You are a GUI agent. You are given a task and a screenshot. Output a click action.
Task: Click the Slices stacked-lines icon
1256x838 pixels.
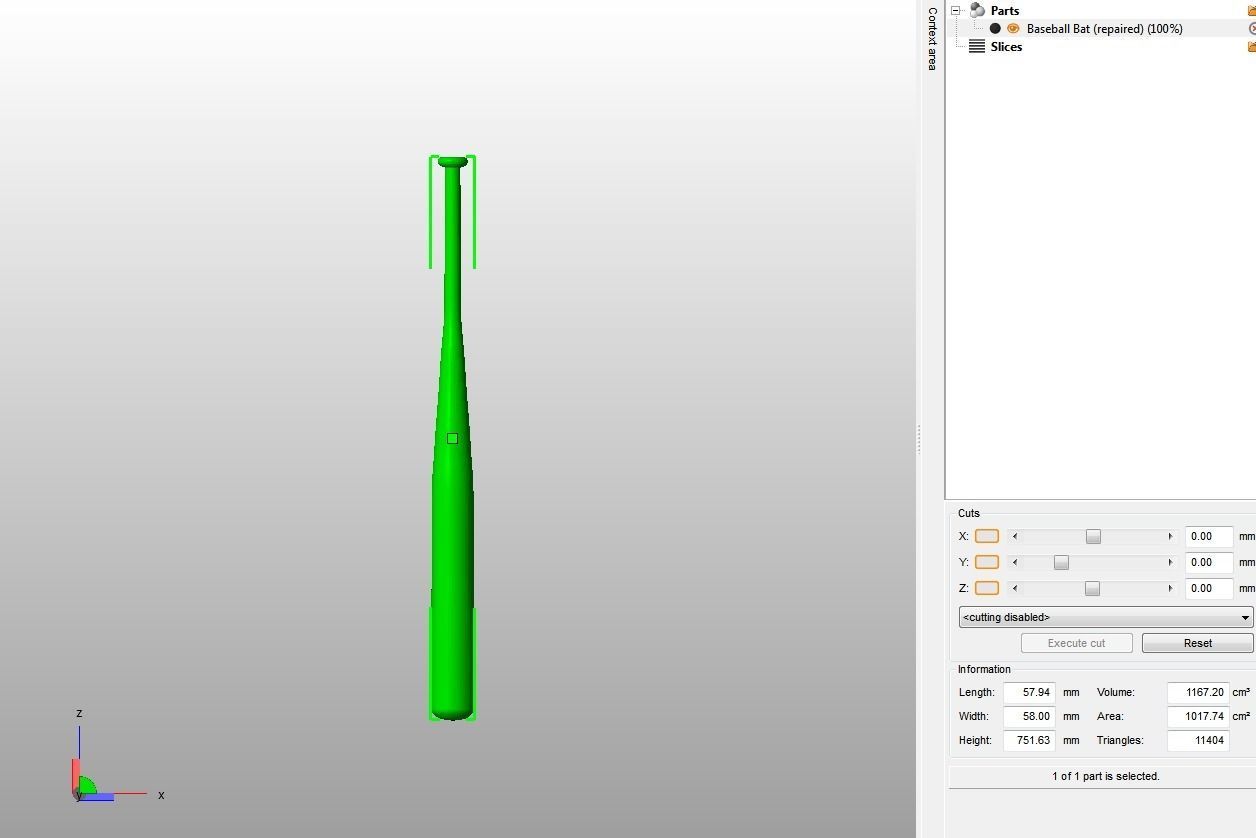977,47
